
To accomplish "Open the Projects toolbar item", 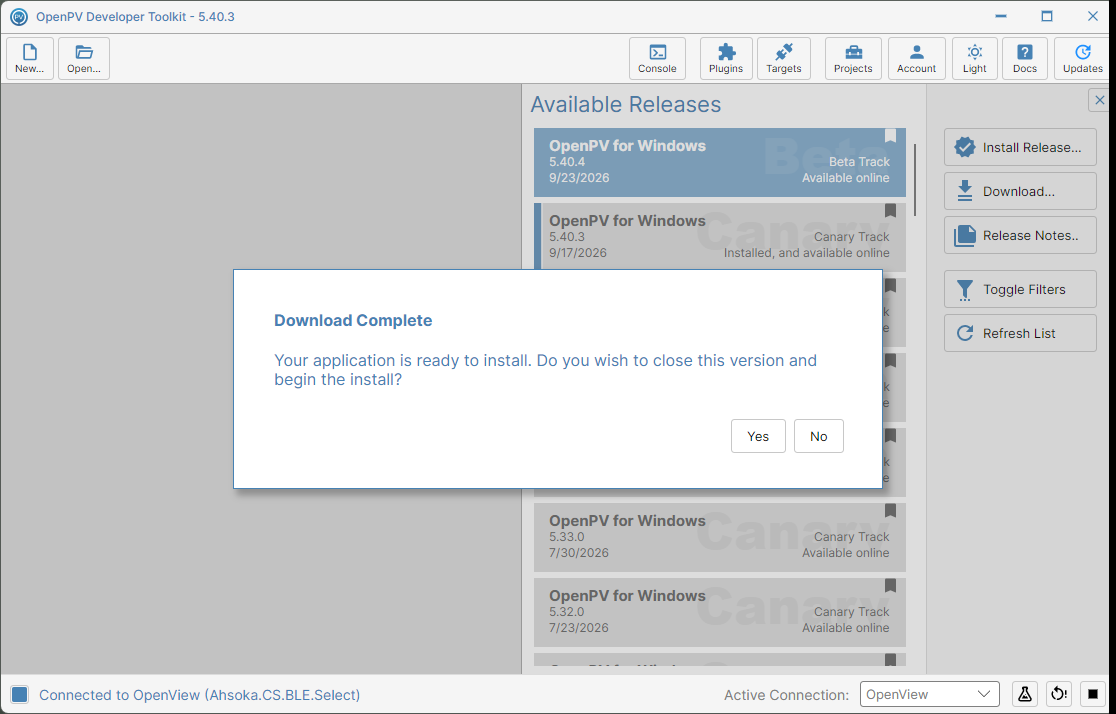I will 853,58.
